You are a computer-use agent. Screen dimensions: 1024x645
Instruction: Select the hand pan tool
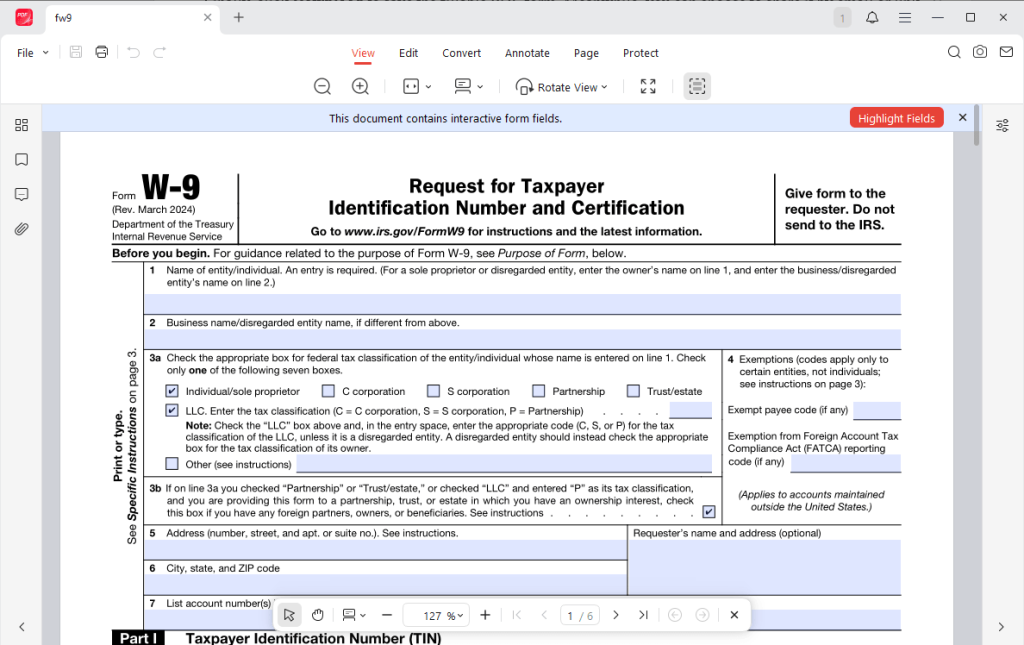click(318, 615)
